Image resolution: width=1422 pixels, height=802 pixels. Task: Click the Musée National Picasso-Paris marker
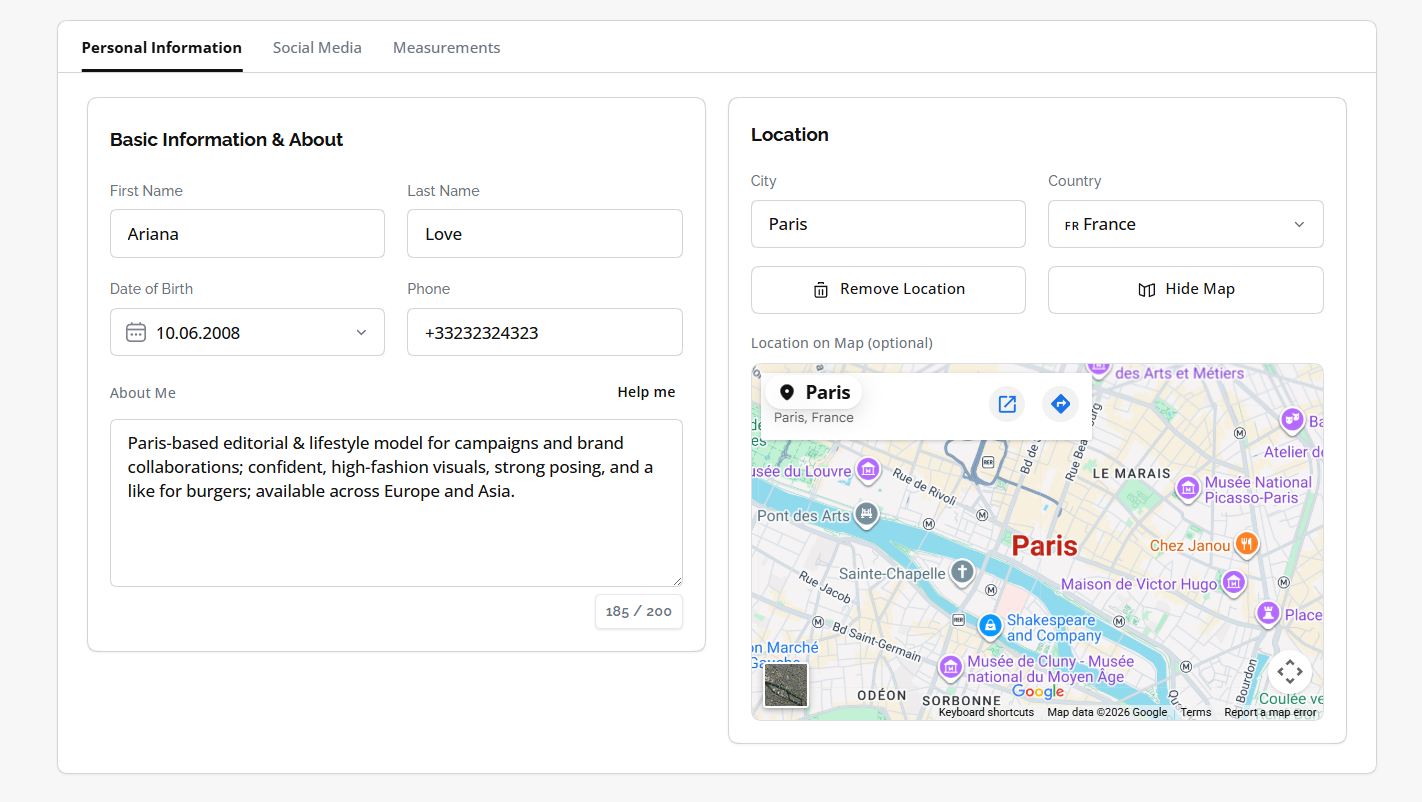[1188, 488]
